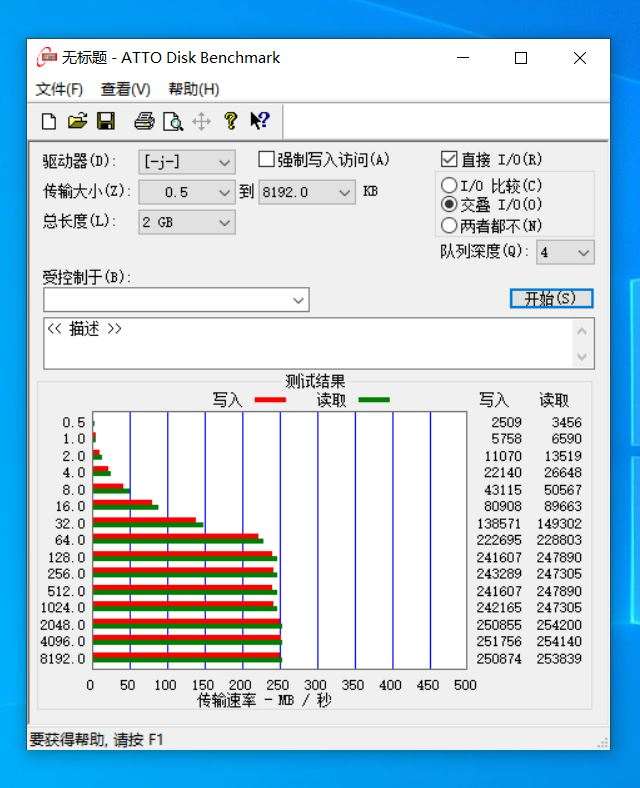Open the 帮助(H) menu

coord(194,89)
